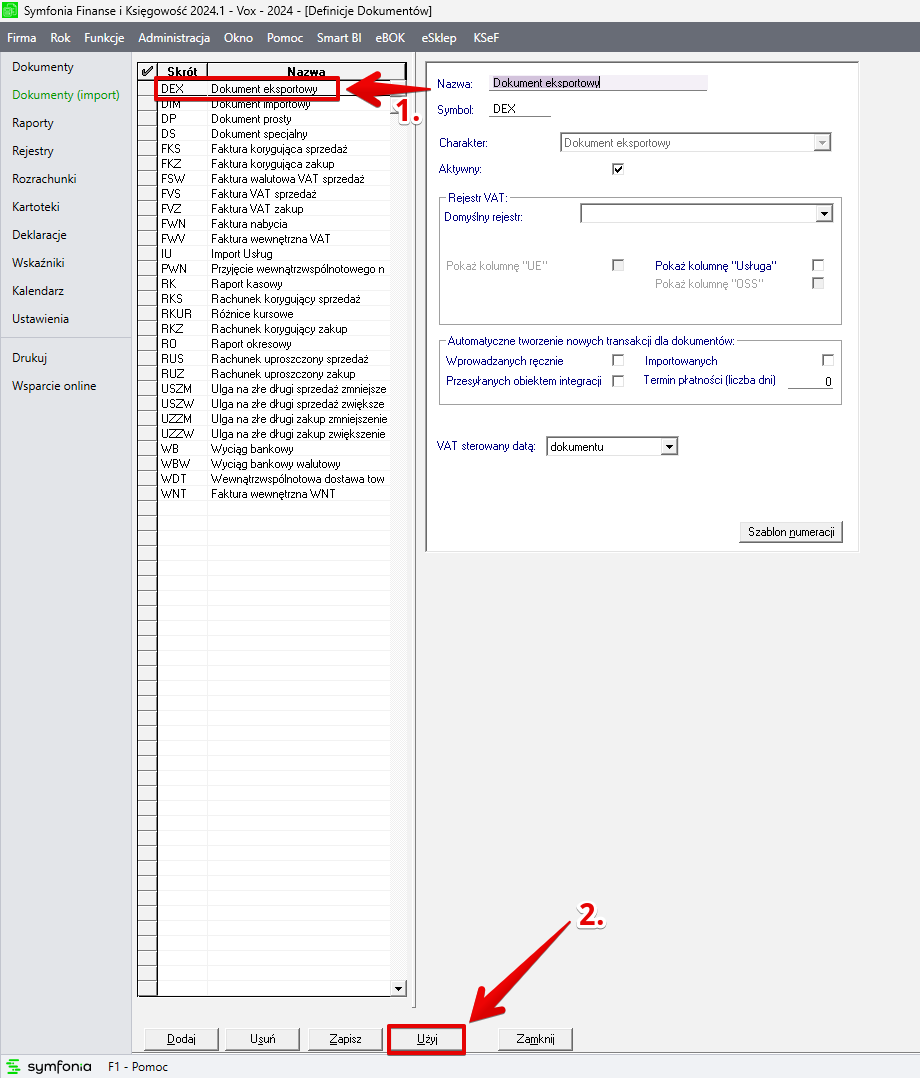This screenshot has width=920, height=1078.
Task: Open the Domyślny rejestr dropdown
Action: click(824, 214)
